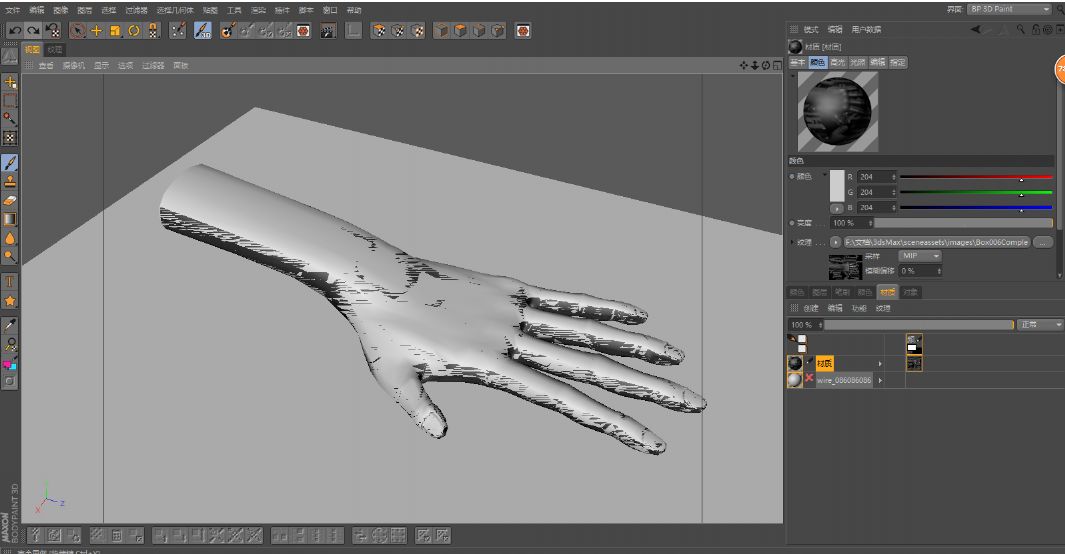This screenshot has width=1065, height=554.
Task: Select the rectangle selection tool
Action: [x=10, y=100]
